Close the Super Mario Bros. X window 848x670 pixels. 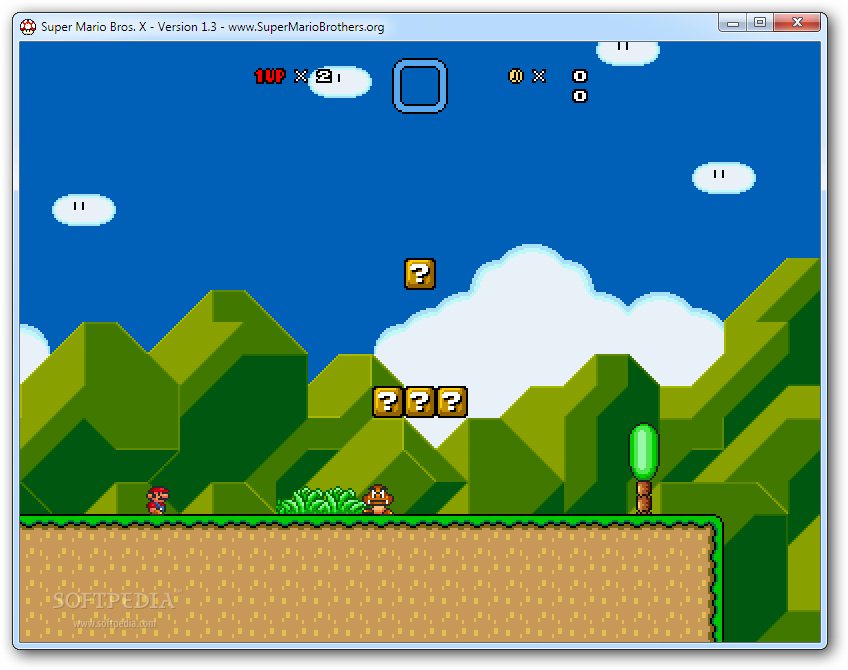797,23
